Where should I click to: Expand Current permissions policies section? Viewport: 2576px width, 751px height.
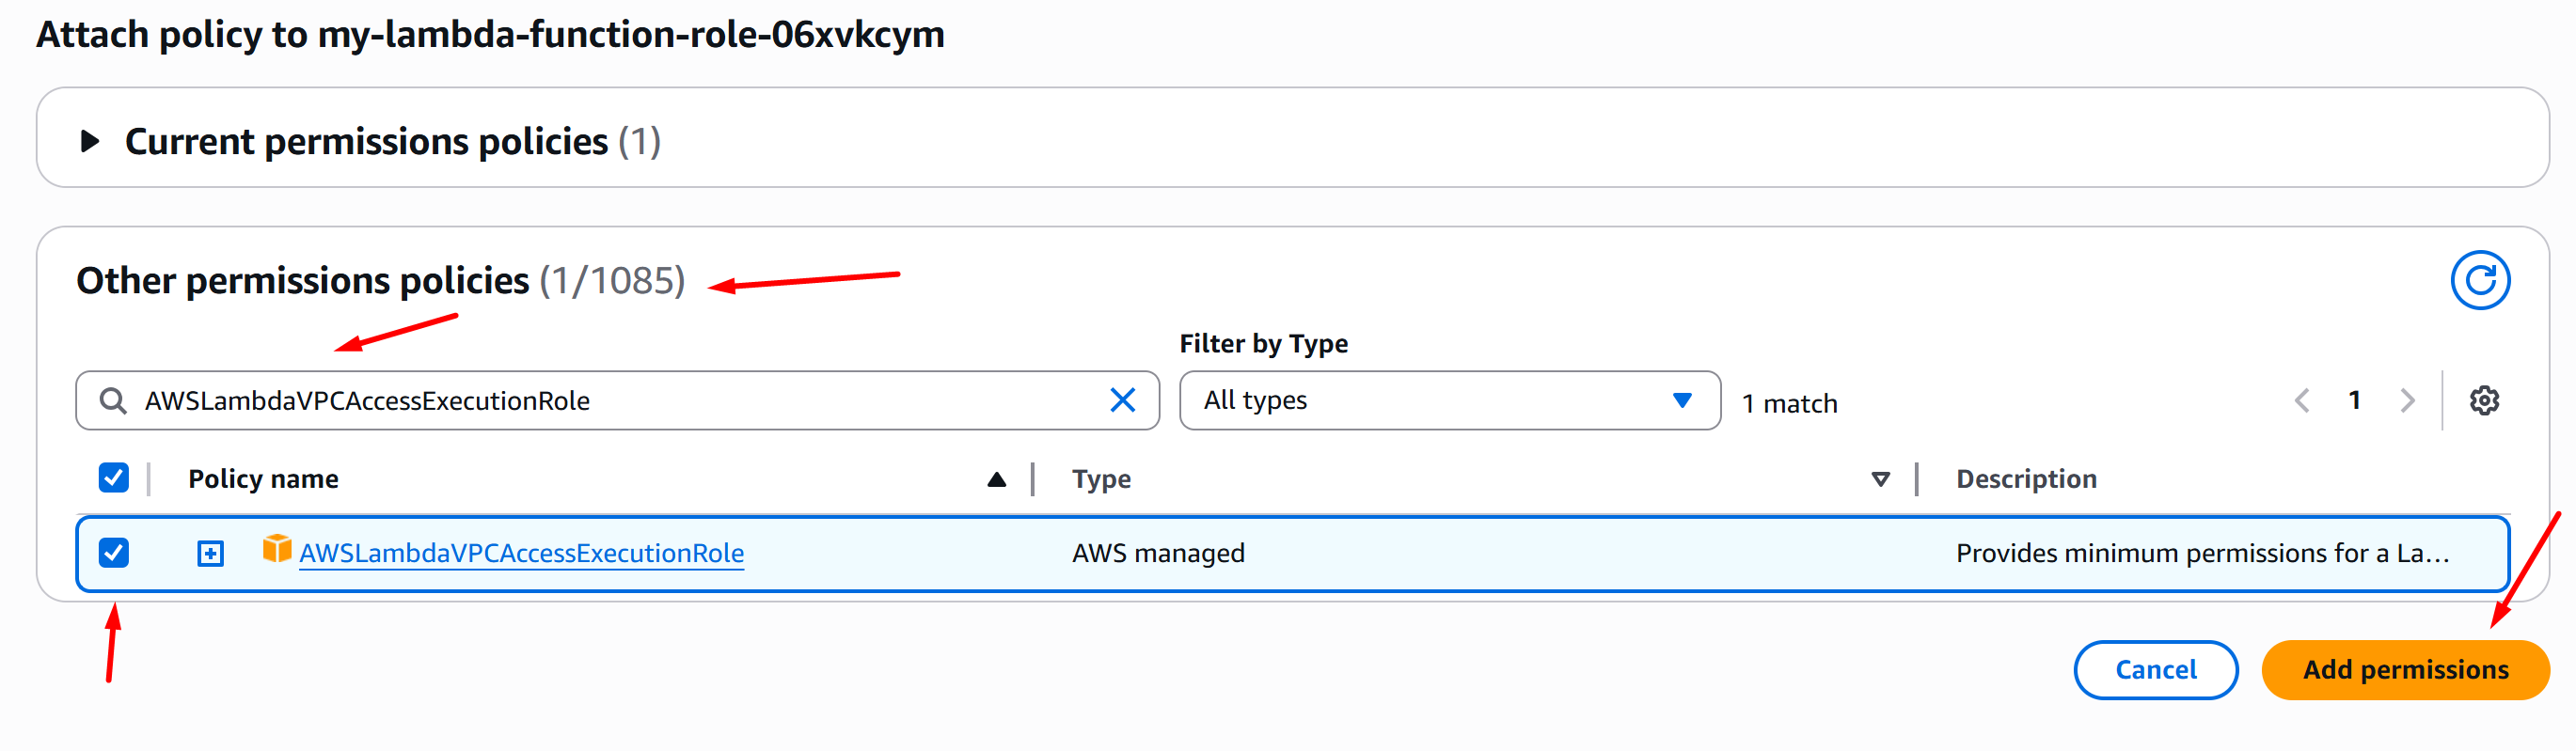tap(90, 141)
